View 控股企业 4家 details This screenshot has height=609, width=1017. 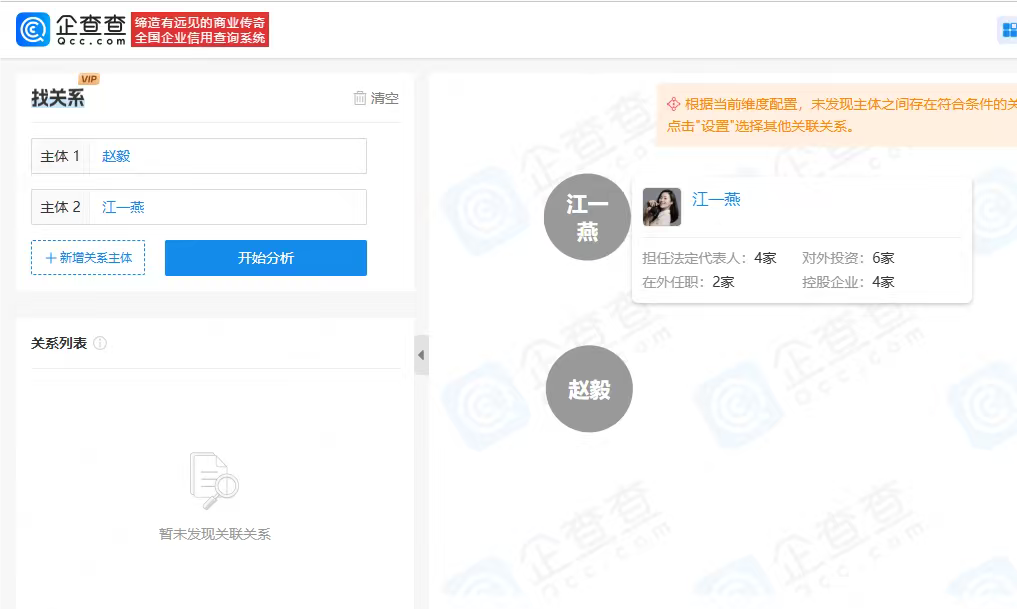[847, 282]
